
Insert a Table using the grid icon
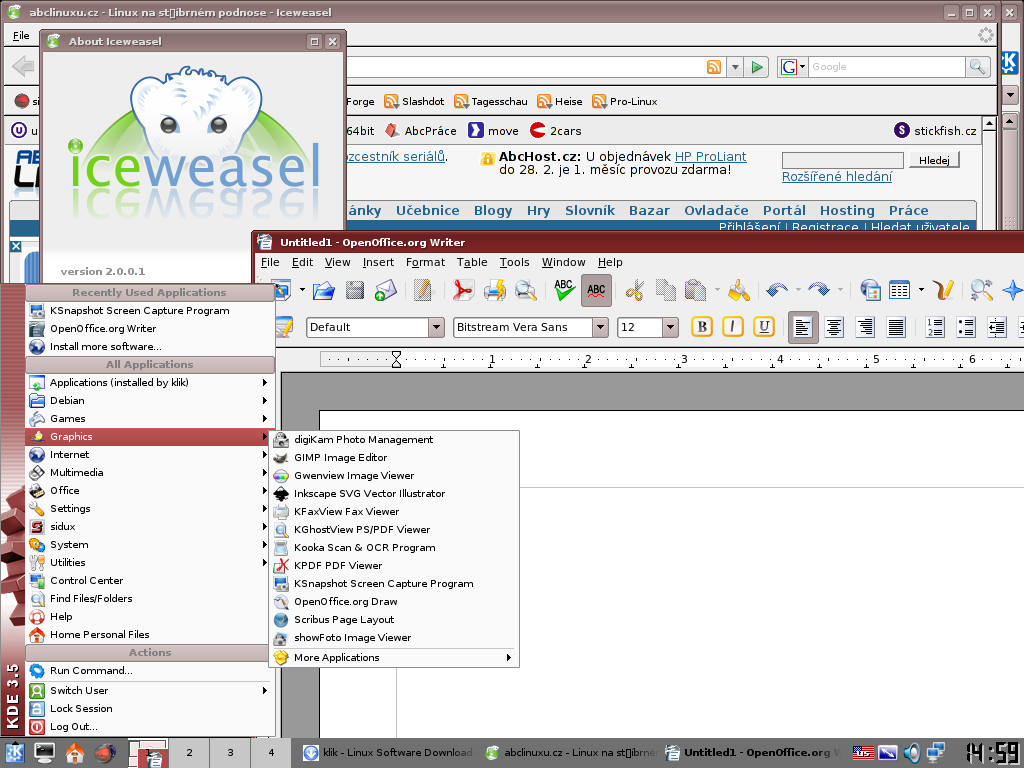(900, 290)
